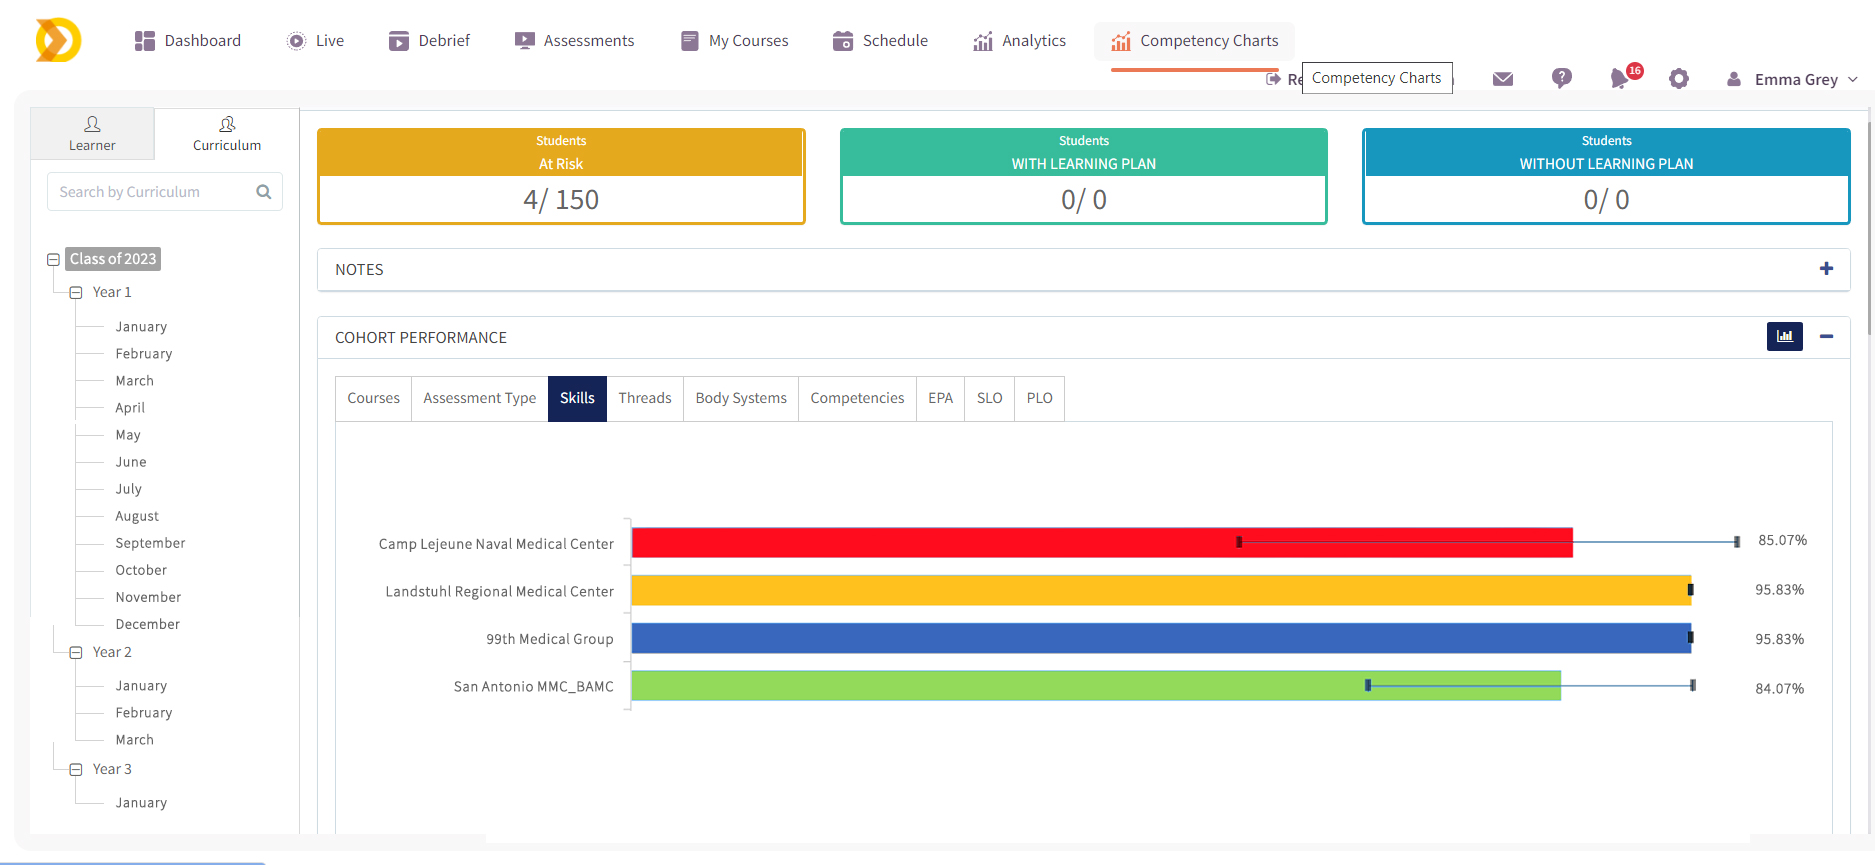The height and width of the screenshot is (865, 1875).
Task: Collapse the Year 2 tree node
Action: (76, 653)
